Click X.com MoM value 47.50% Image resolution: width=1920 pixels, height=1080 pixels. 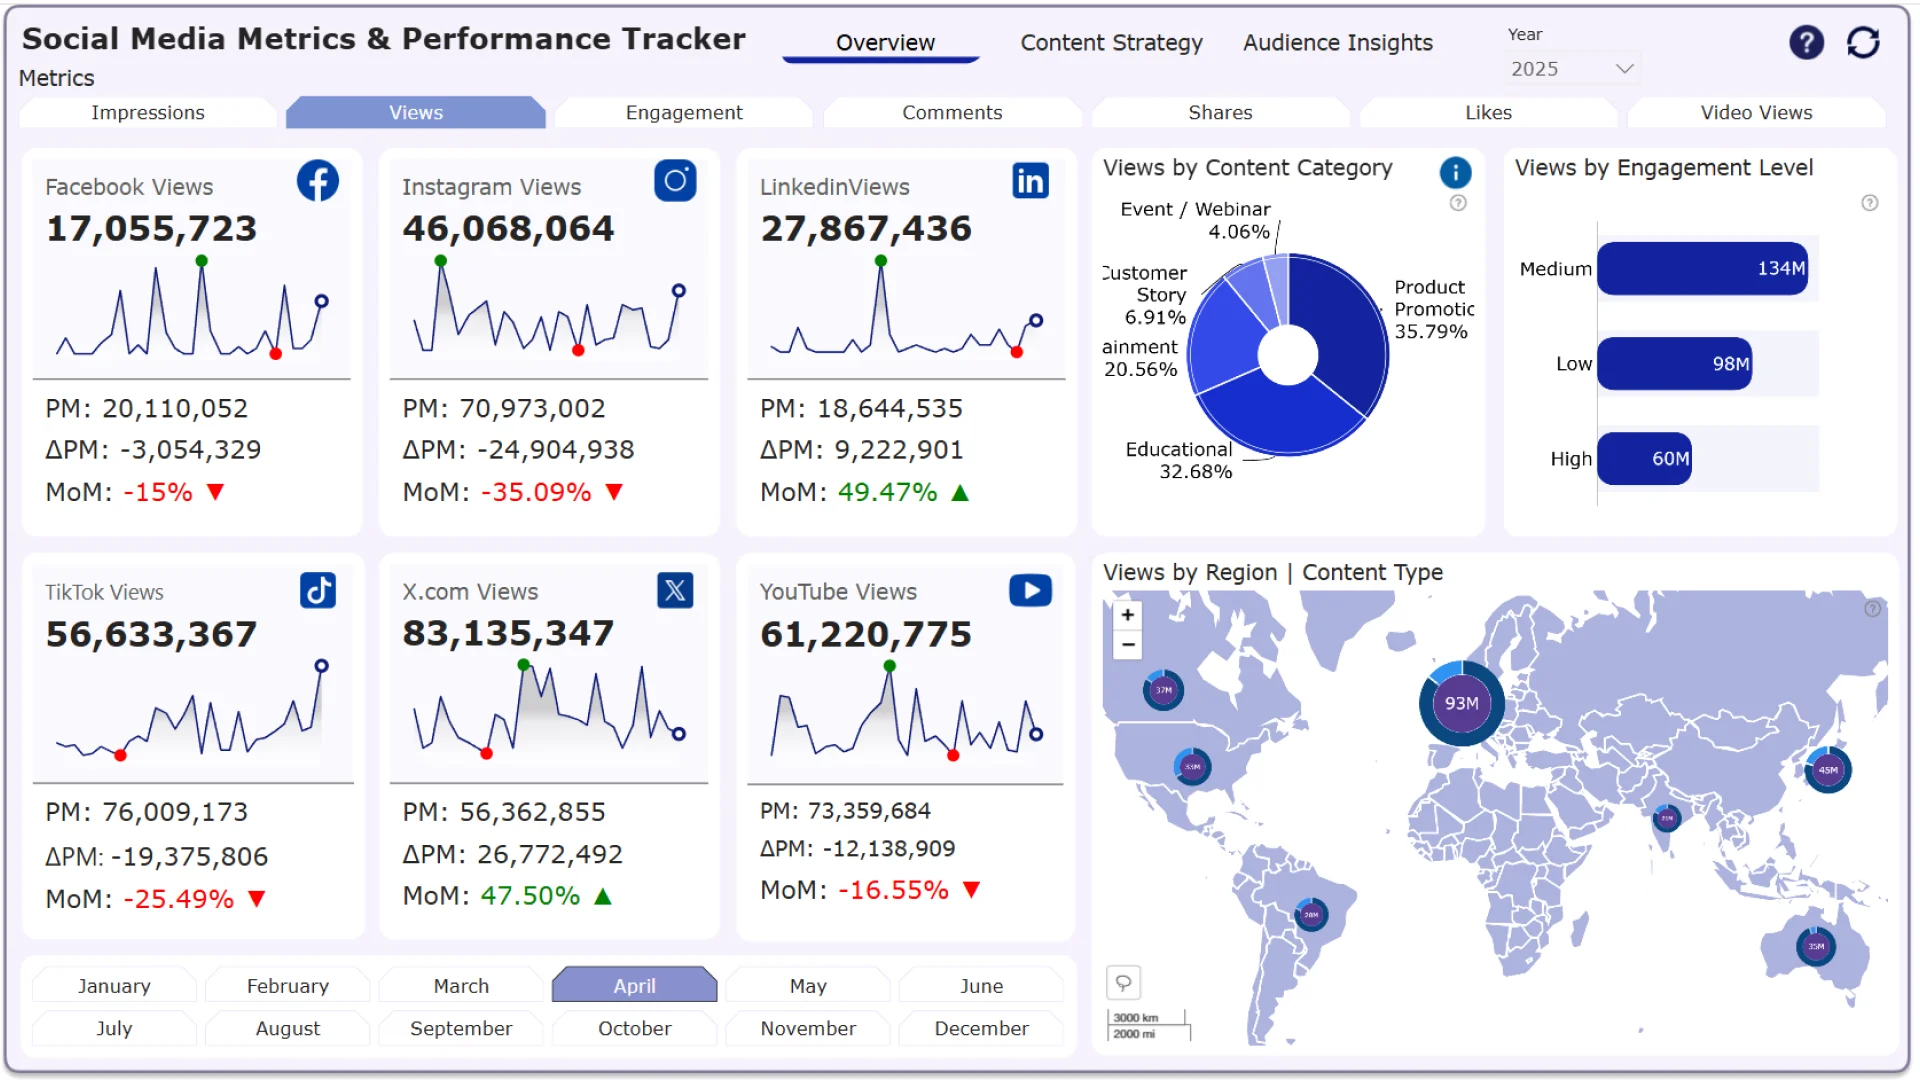tap(530, 896)
